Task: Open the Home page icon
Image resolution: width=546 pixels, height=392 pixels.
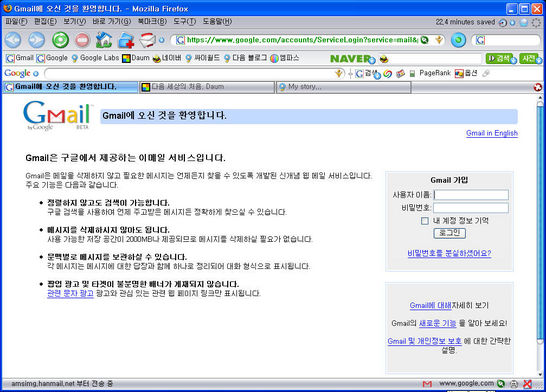Action: point(104,40)
